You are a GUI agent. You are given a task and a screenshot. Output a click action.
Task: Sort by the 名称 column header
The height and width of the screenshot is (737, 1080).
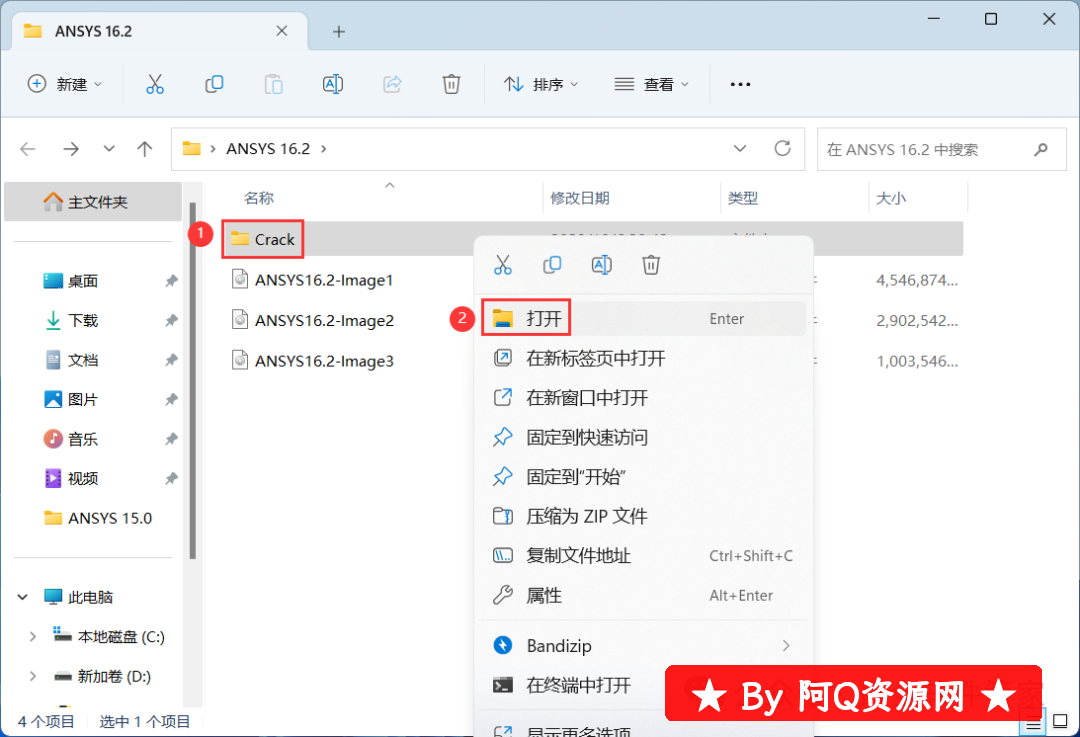pos(259,198)
